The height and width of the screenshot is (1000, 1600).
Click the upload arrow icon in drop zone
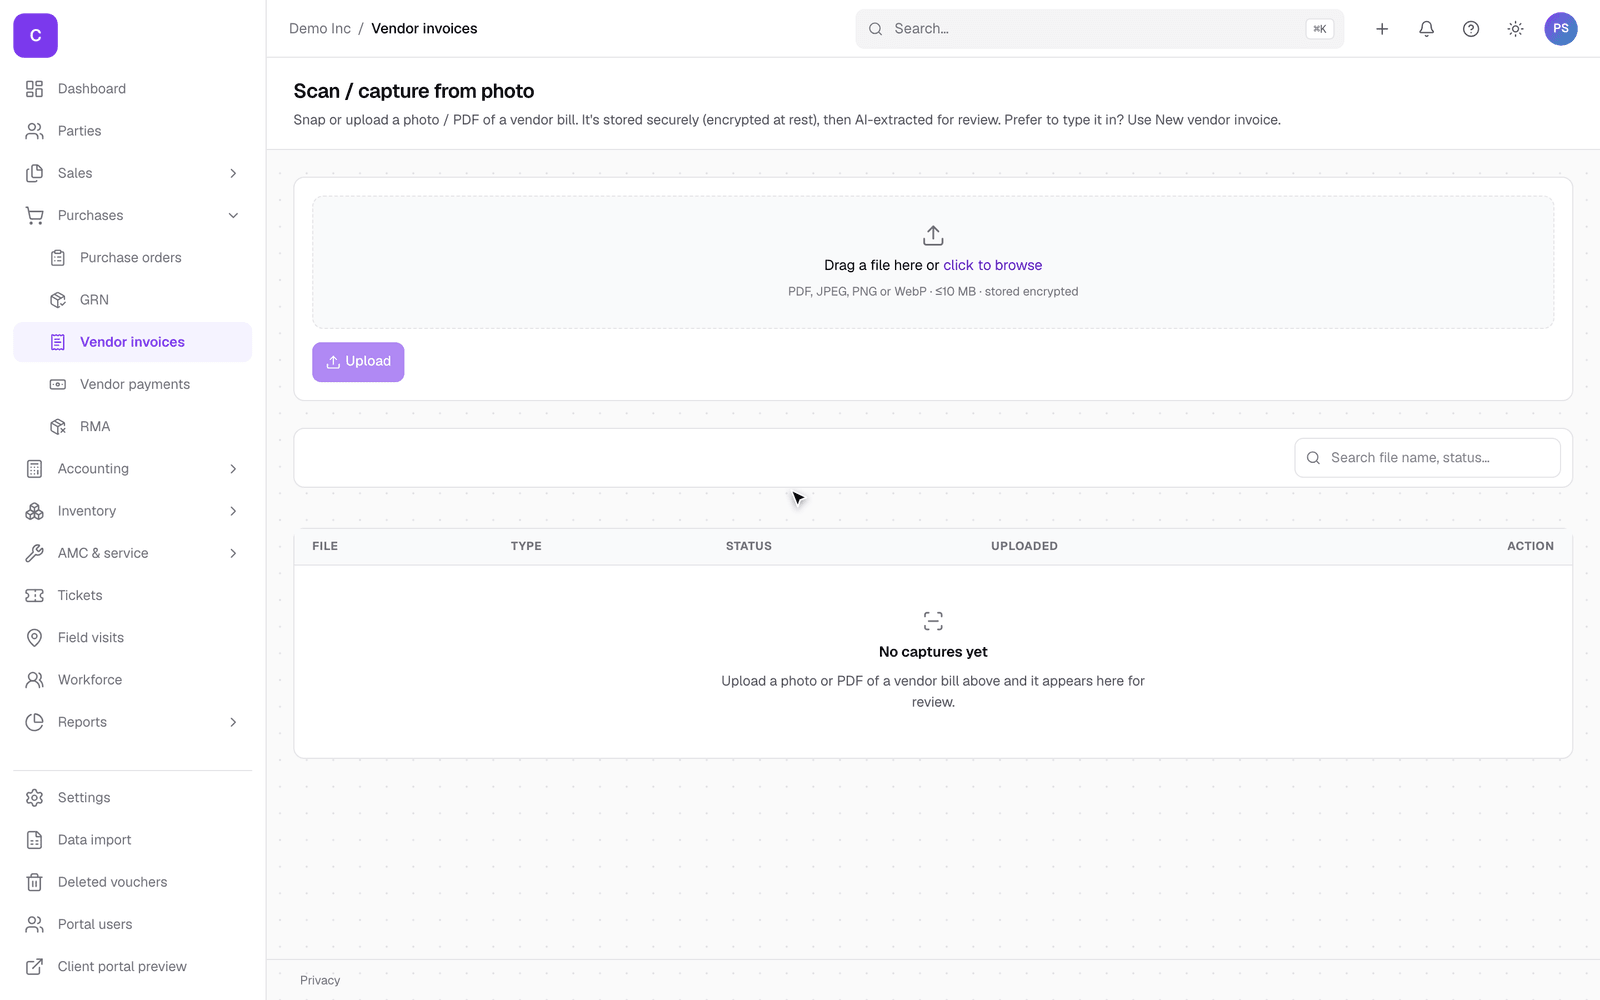[x=933, y=235]
